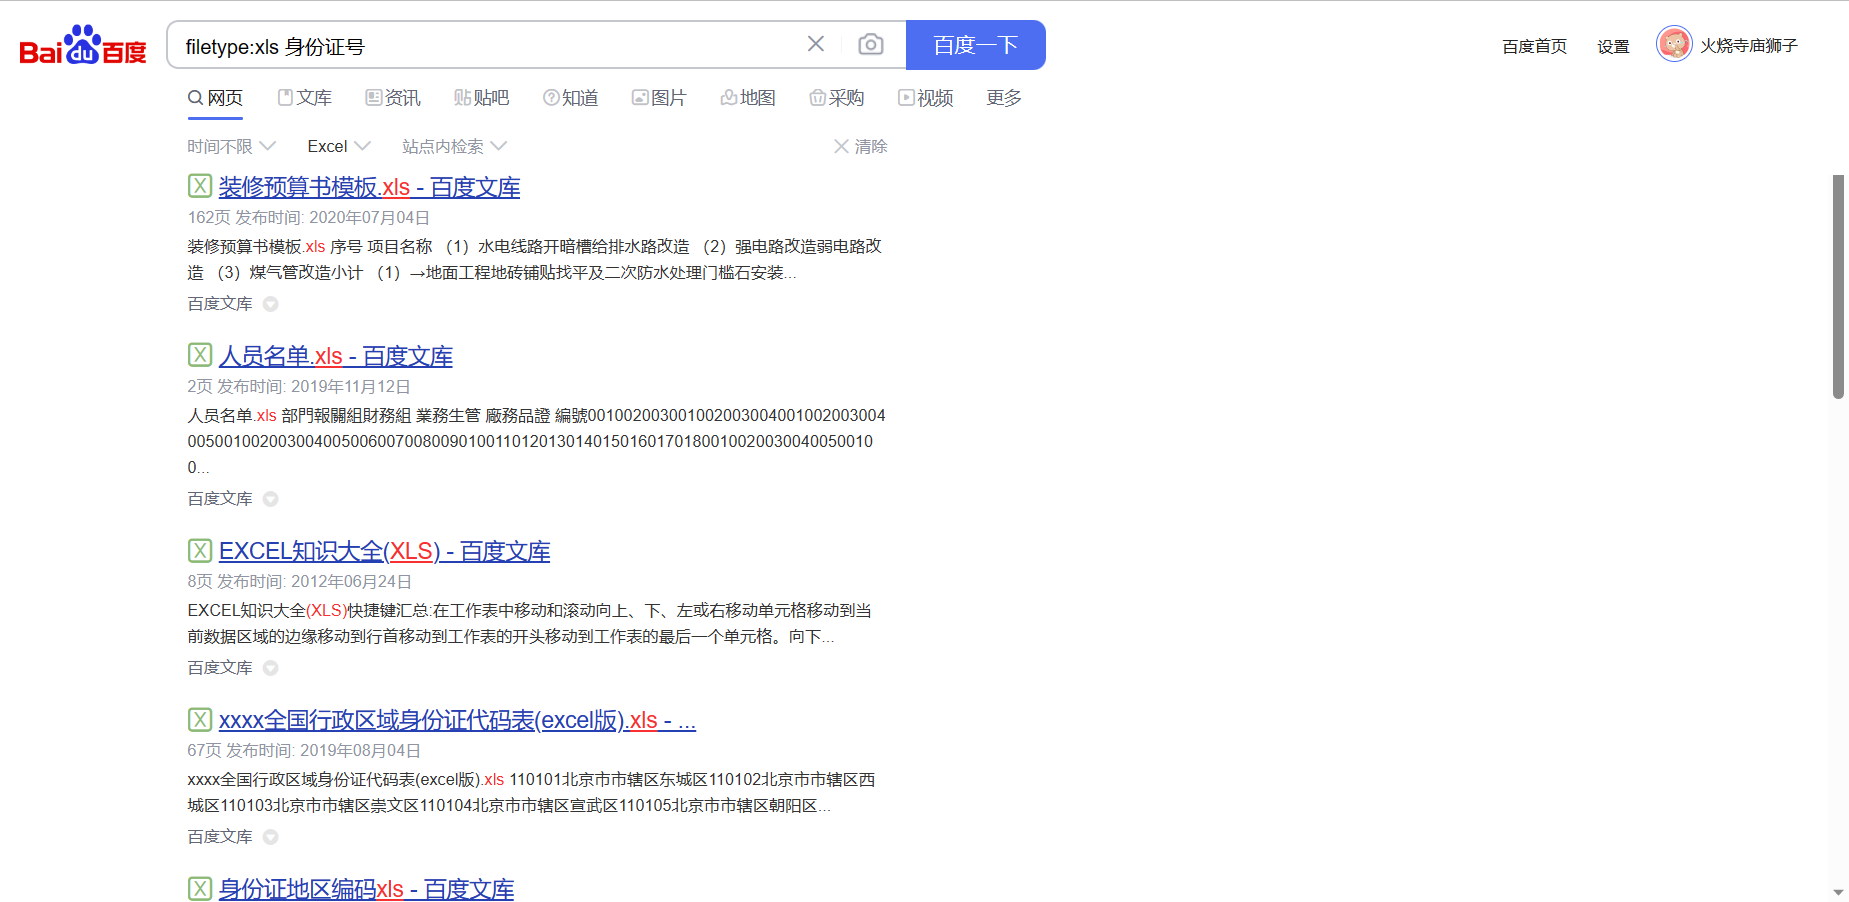This screenshot has width=1849, height=902.
Task: Click 百度文库 source under 人员名单 result
Action: click(x=220, y=499)
